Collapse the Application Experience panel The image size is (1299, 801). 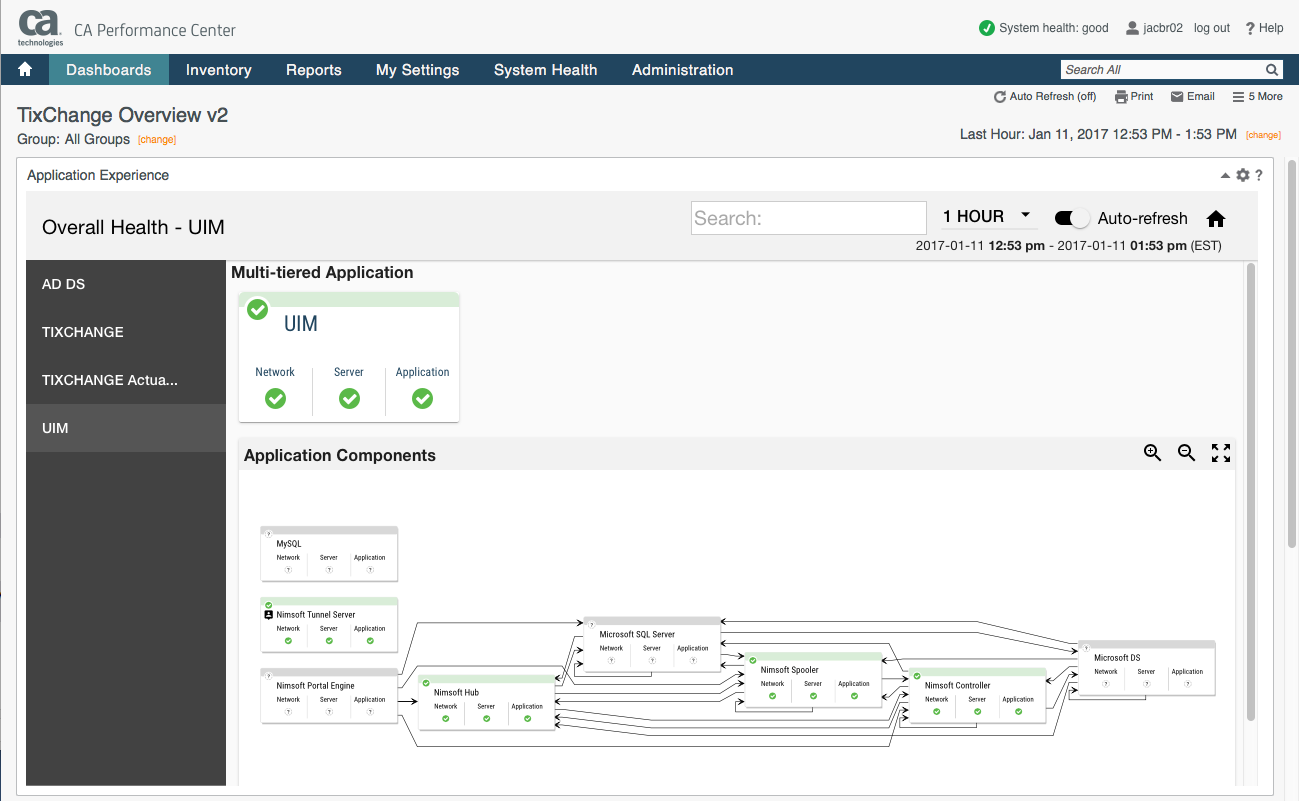tap(1224, 175)
